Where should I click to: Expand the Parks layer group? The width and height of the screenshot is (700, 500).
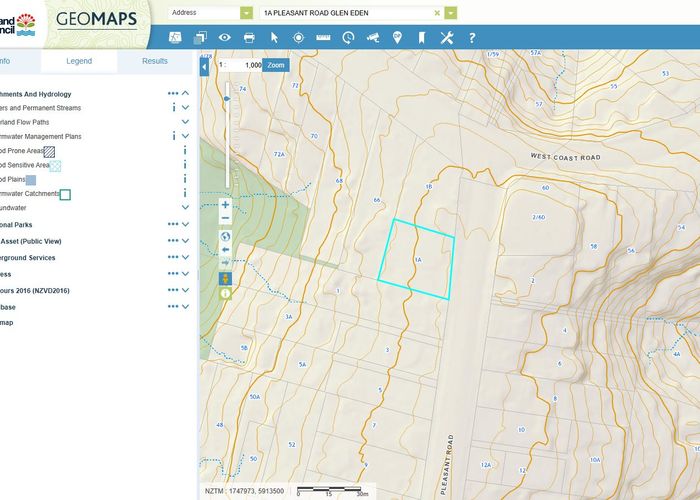(x=185, y=224)
